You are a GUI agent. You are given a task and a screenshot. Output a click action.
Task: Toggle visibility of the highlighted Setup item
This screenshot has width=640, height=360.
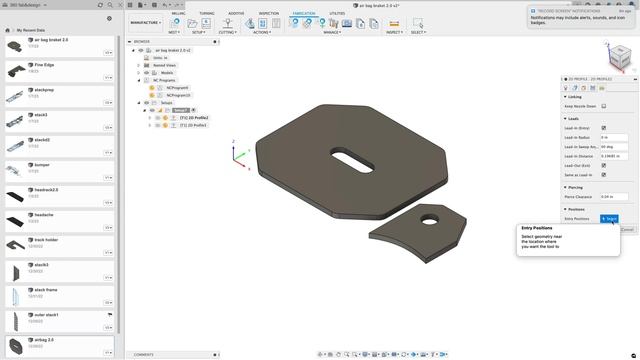(x=152, y=110)
